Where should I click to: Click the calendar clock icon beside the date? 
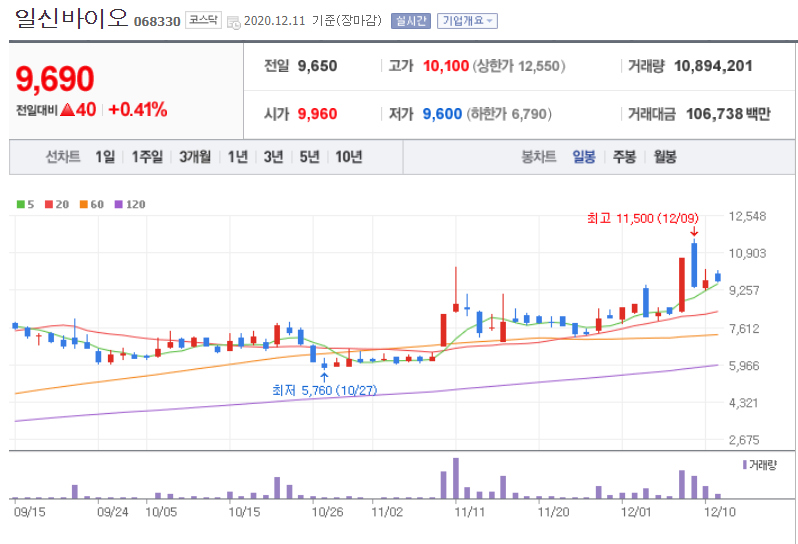[x=234, y=22]
